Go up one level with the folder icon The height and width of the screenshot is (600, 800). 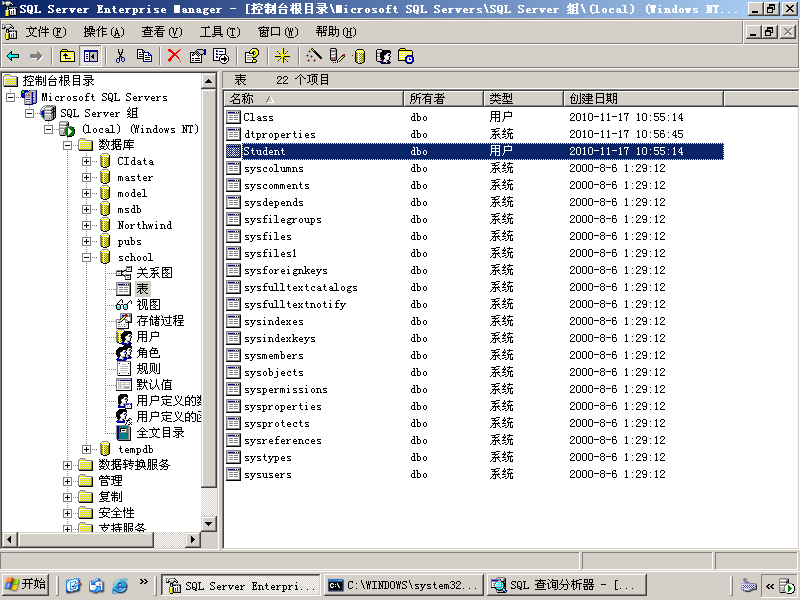point(67,56)
